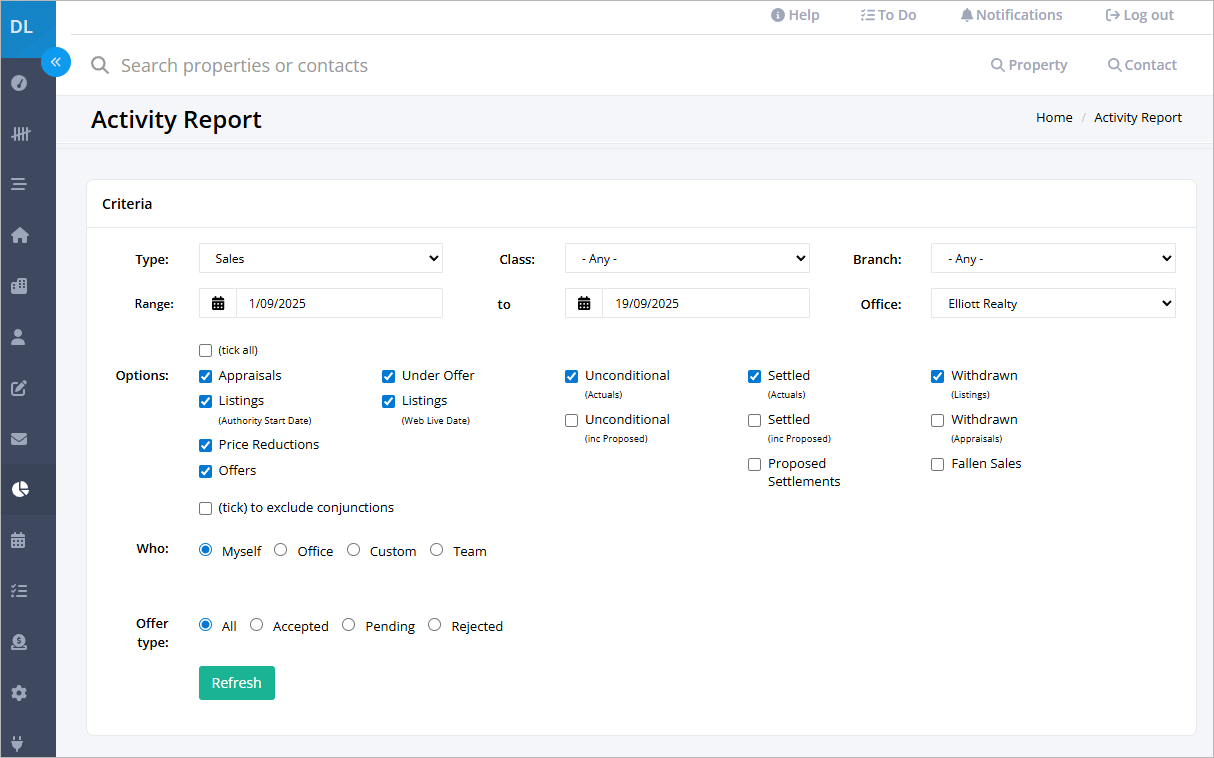Select the All offer type radio
1214x758 pixels.
[206, 624]
